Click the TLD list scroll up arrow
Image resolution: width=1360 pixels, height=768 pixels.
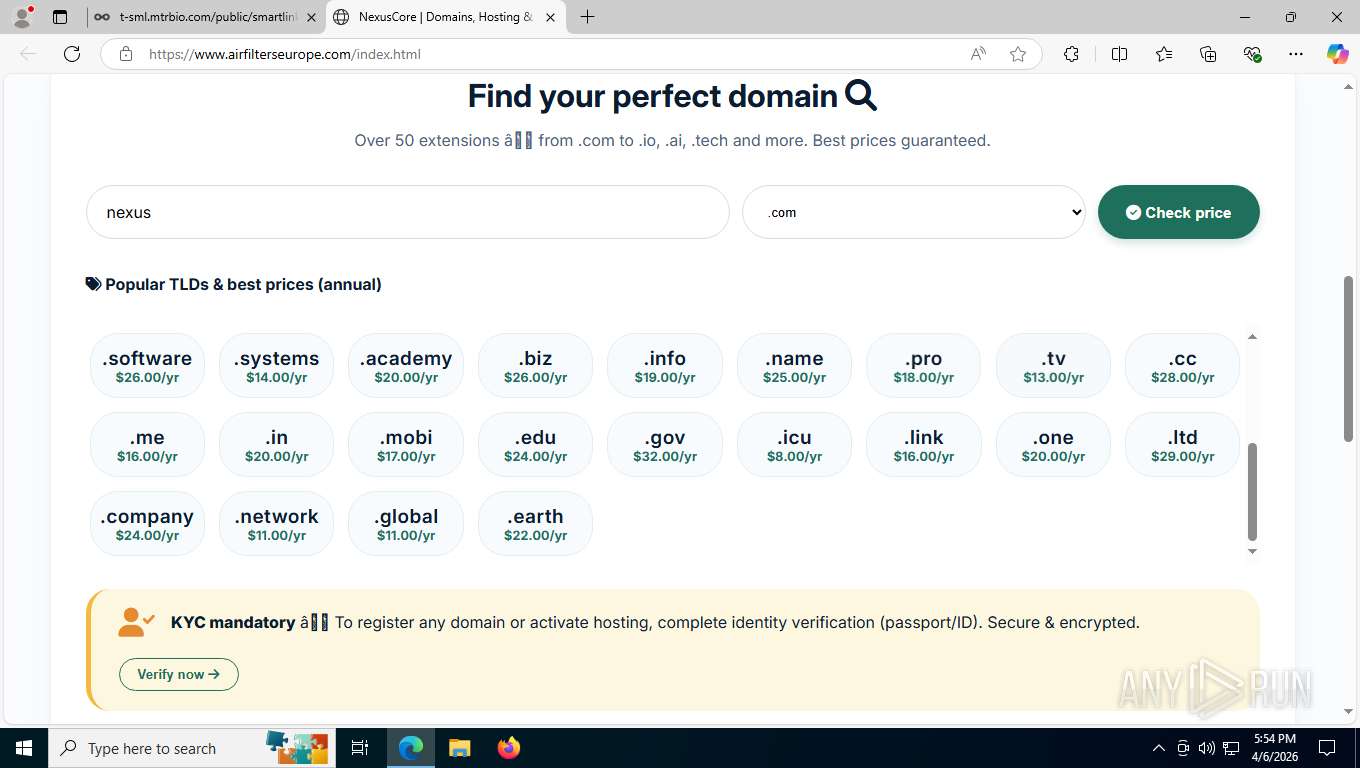[x=1252, y=337]
